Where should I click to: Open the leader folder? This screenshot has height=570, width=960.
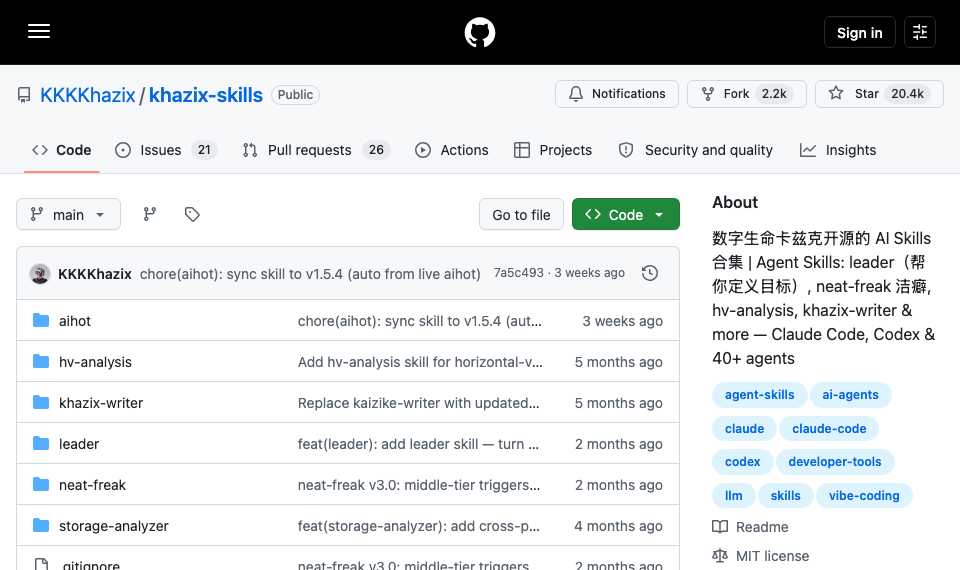coord(79,444)
